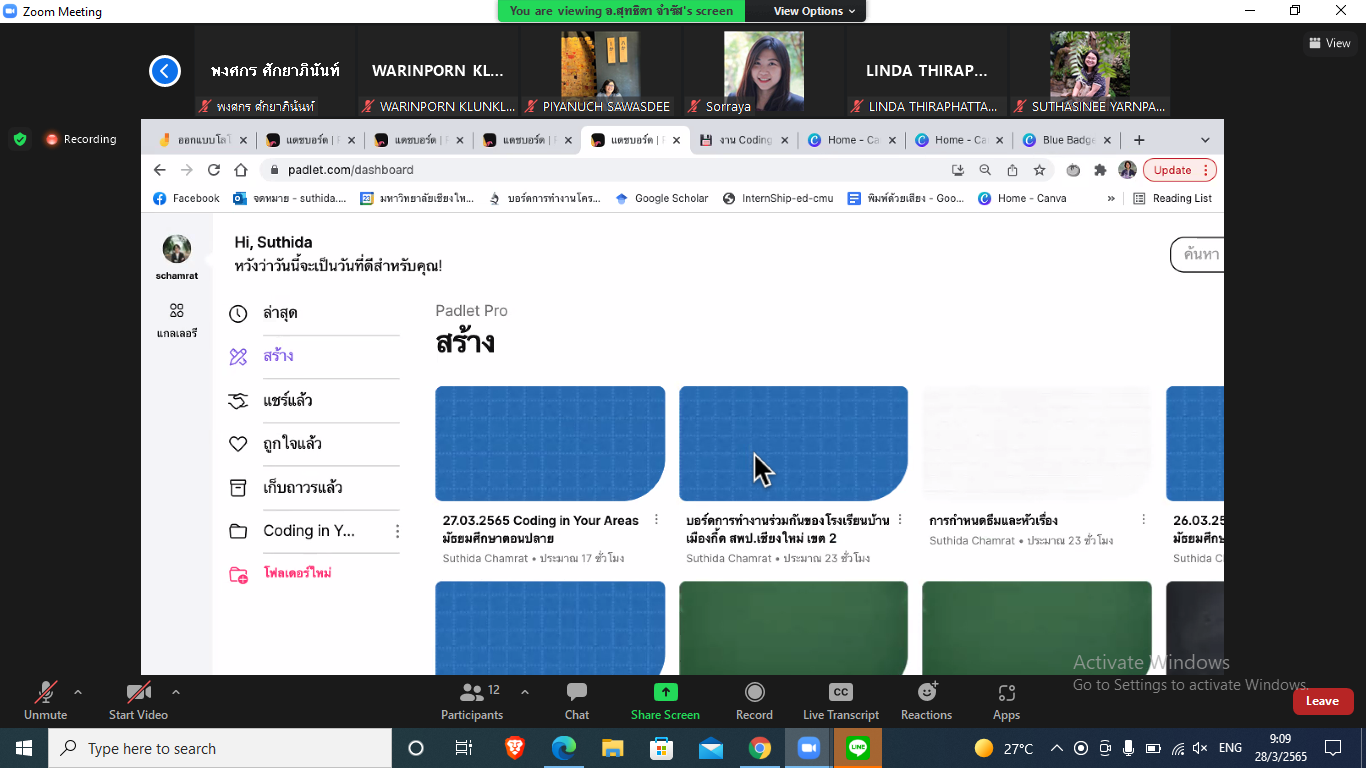This screenshot has width=1366, height=768.
Task: Open the Windows Start menu
Action: point(24,748)
